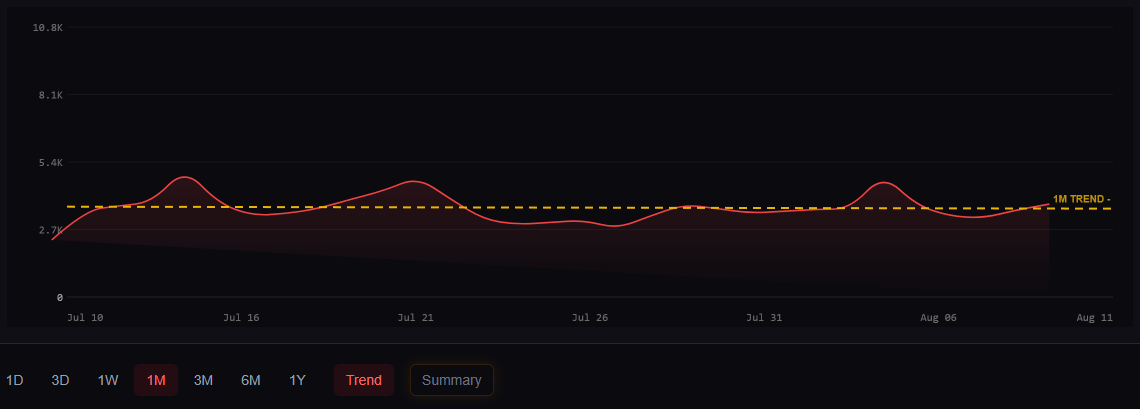Show the 1Y time range
Viewport: 1140px width, 409px height.
tap(297, 380)
